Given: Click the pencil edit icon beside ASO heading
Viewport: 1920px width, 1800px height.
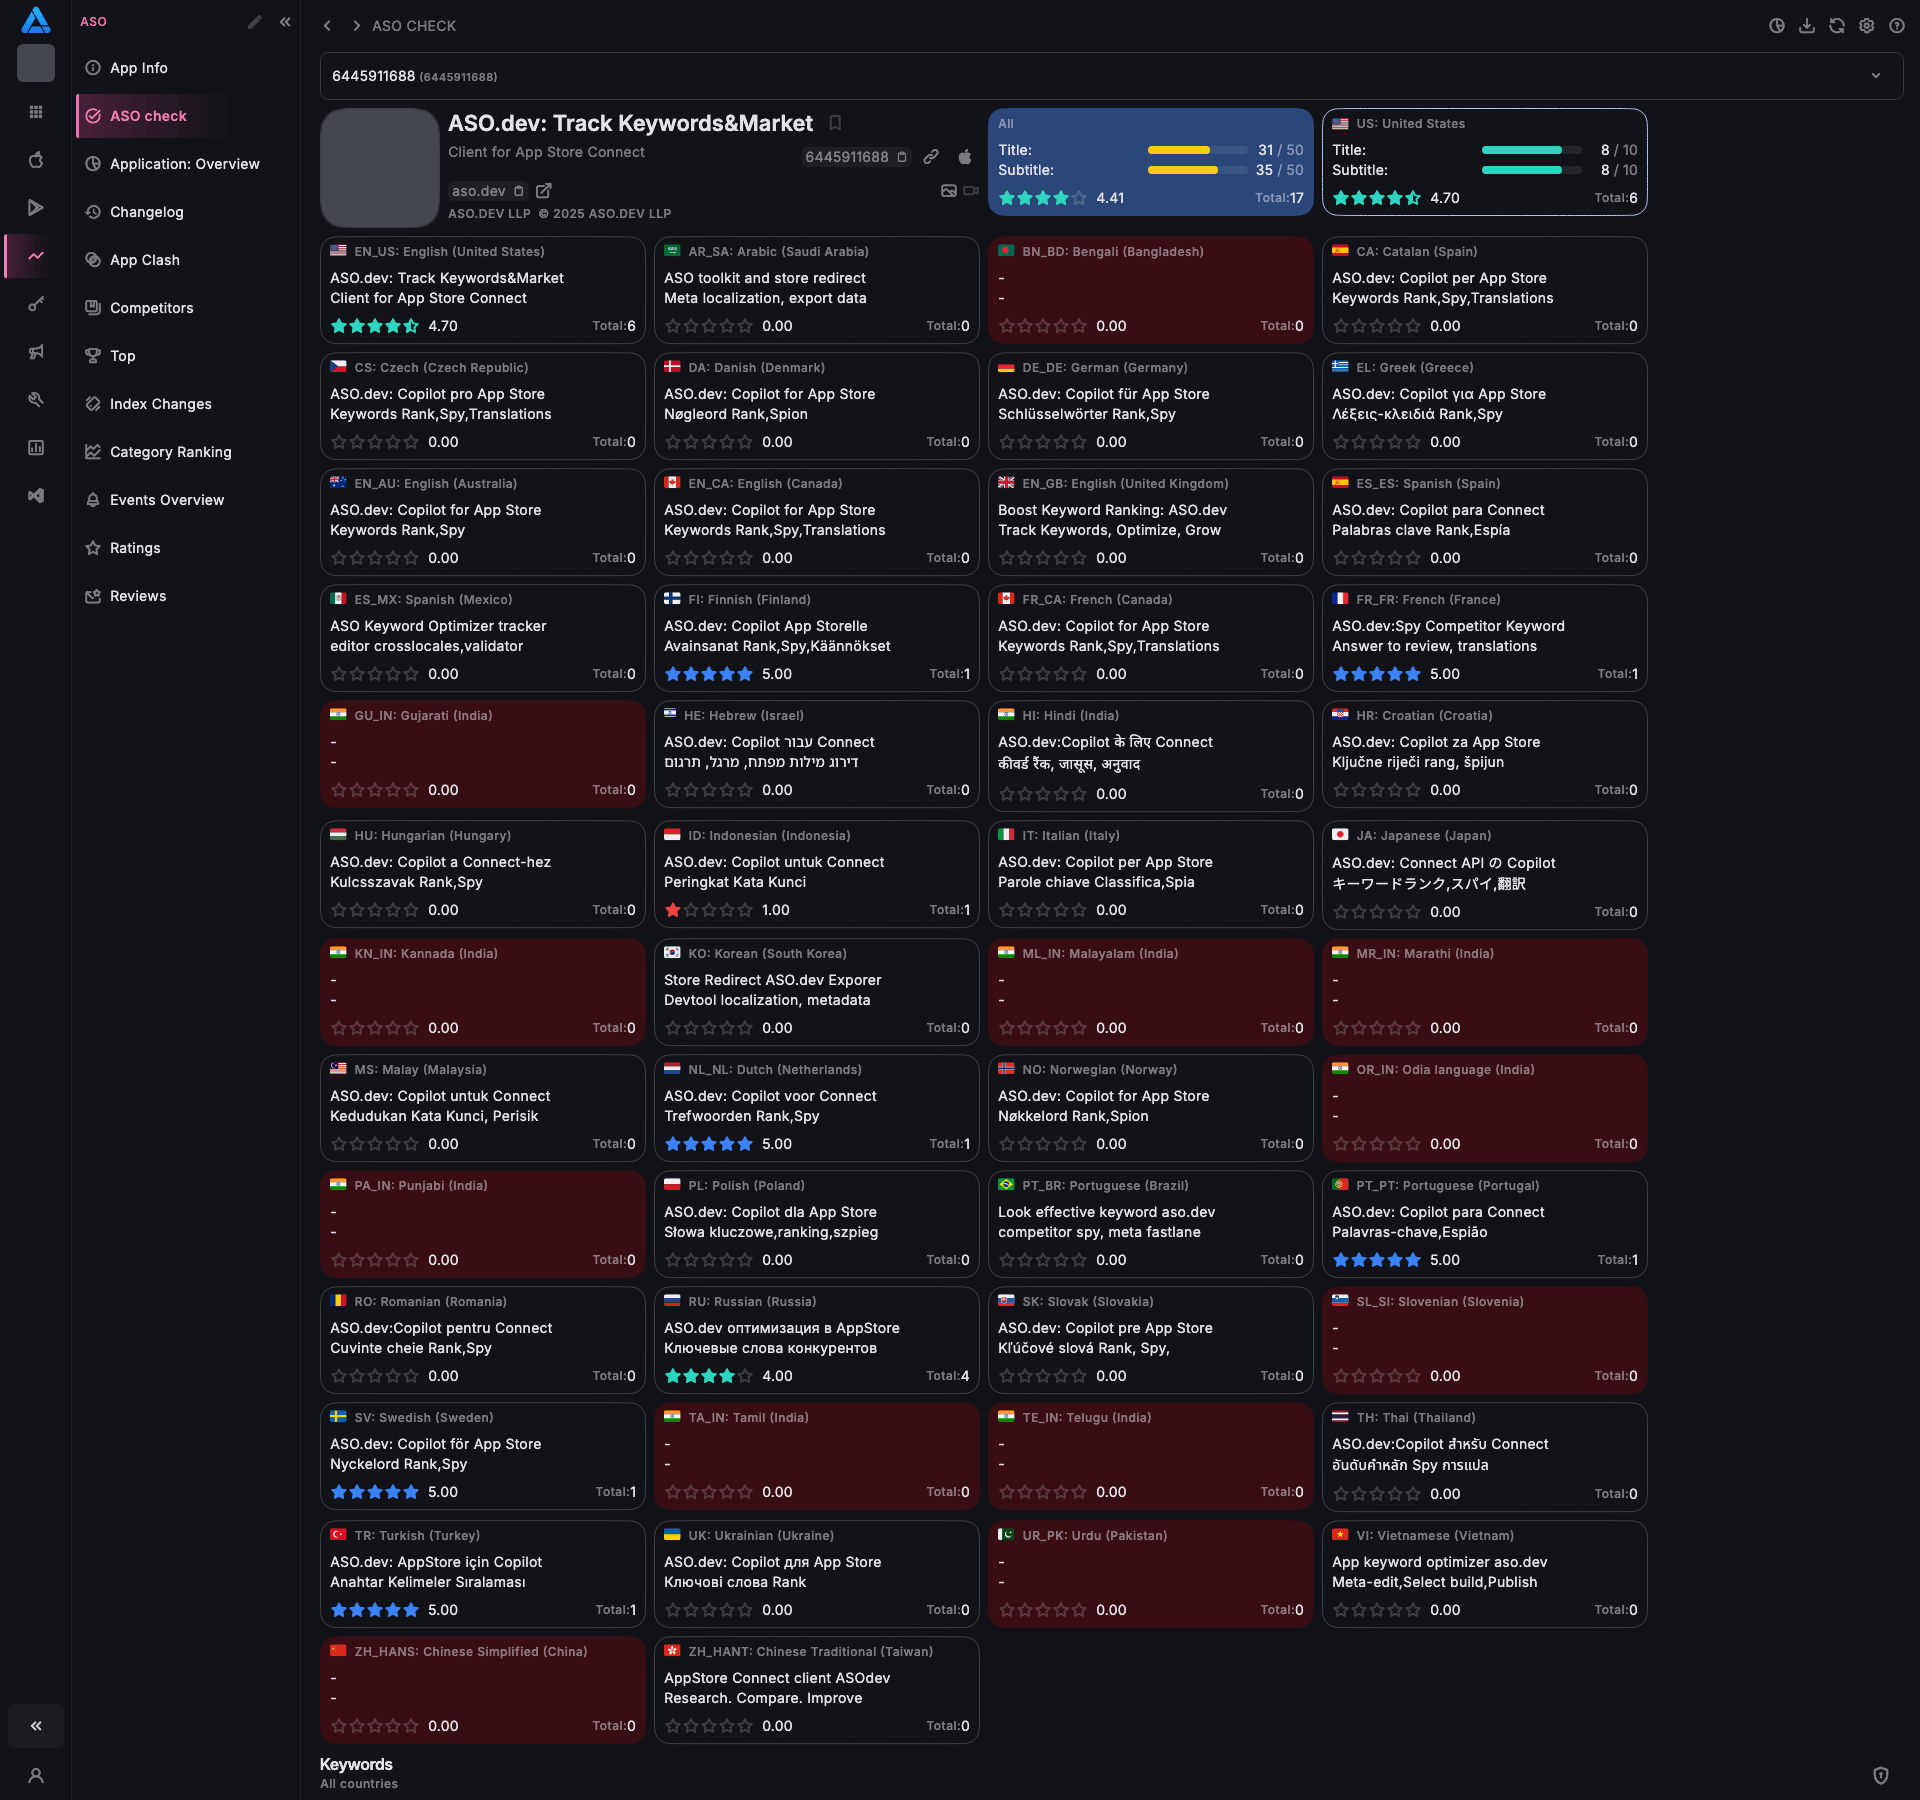Looking at the screenshot, I should 255,22.
